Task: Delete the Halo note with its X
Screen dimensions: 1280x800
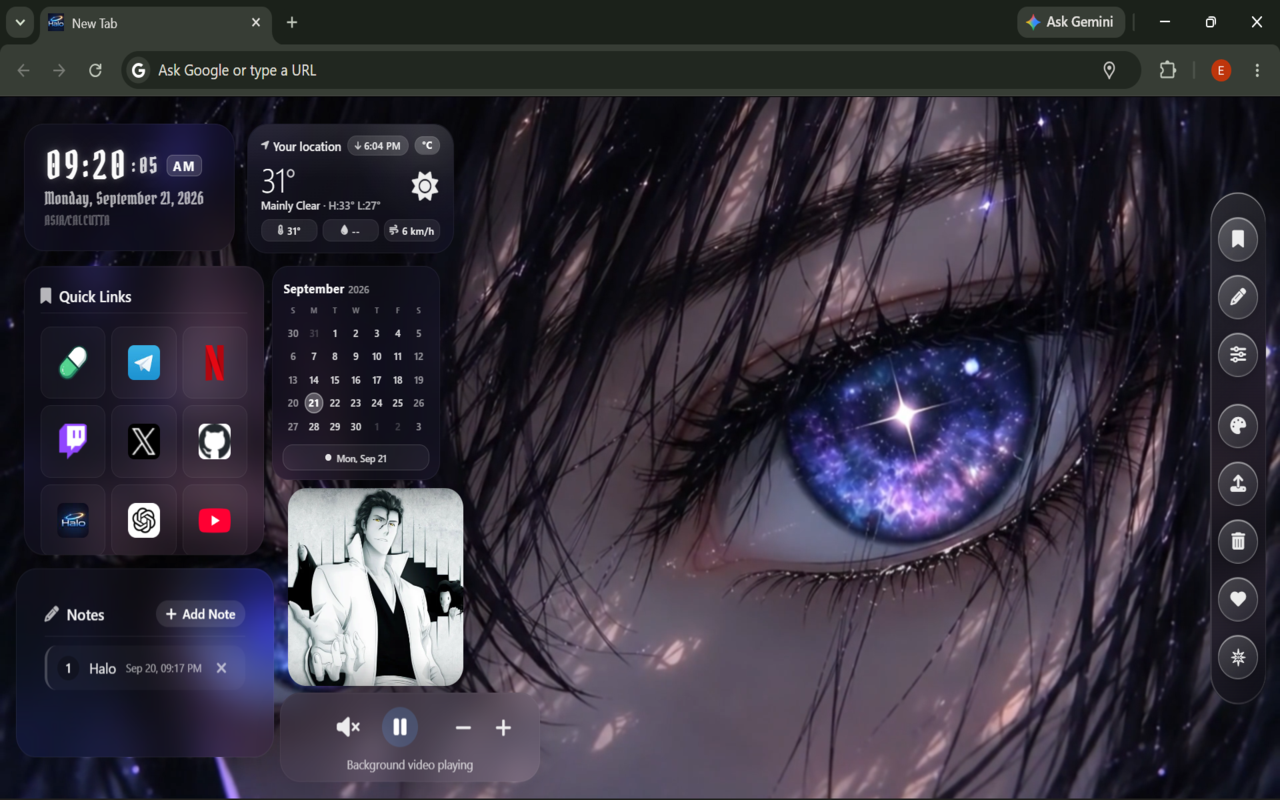Action: (x=222, y=668)
